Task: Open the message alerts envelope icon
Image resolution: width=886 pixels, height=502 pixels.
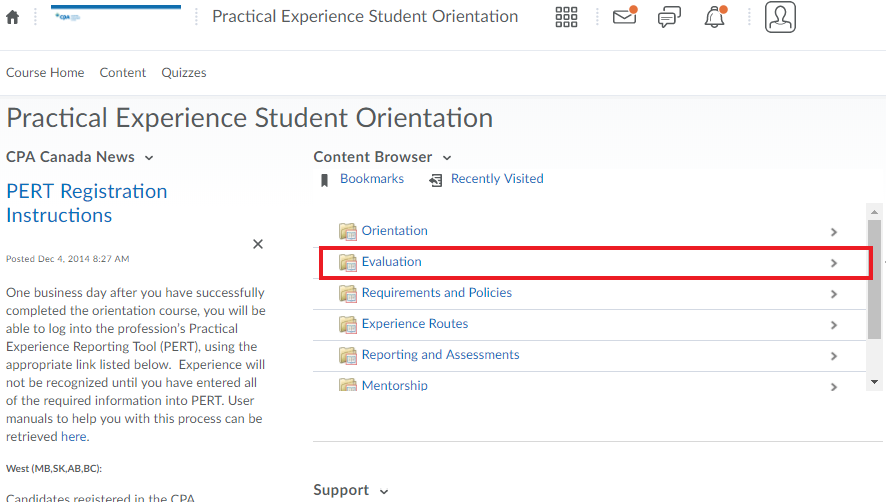Action: [625, 16]
